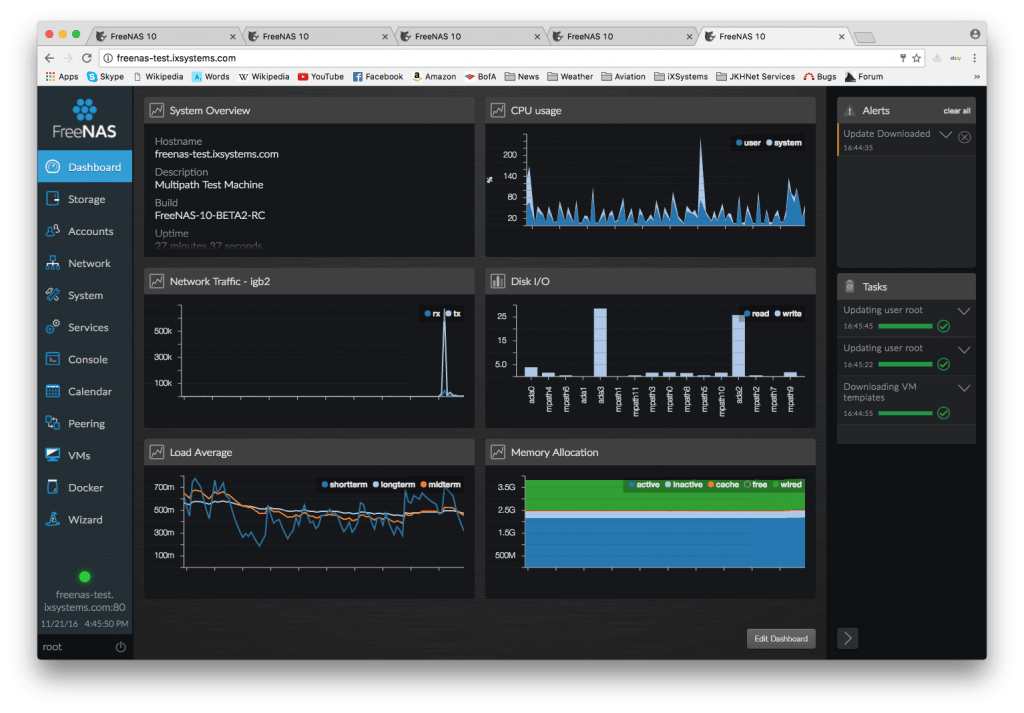Expand the Downloading VM templates task

[x=964, y=388]
